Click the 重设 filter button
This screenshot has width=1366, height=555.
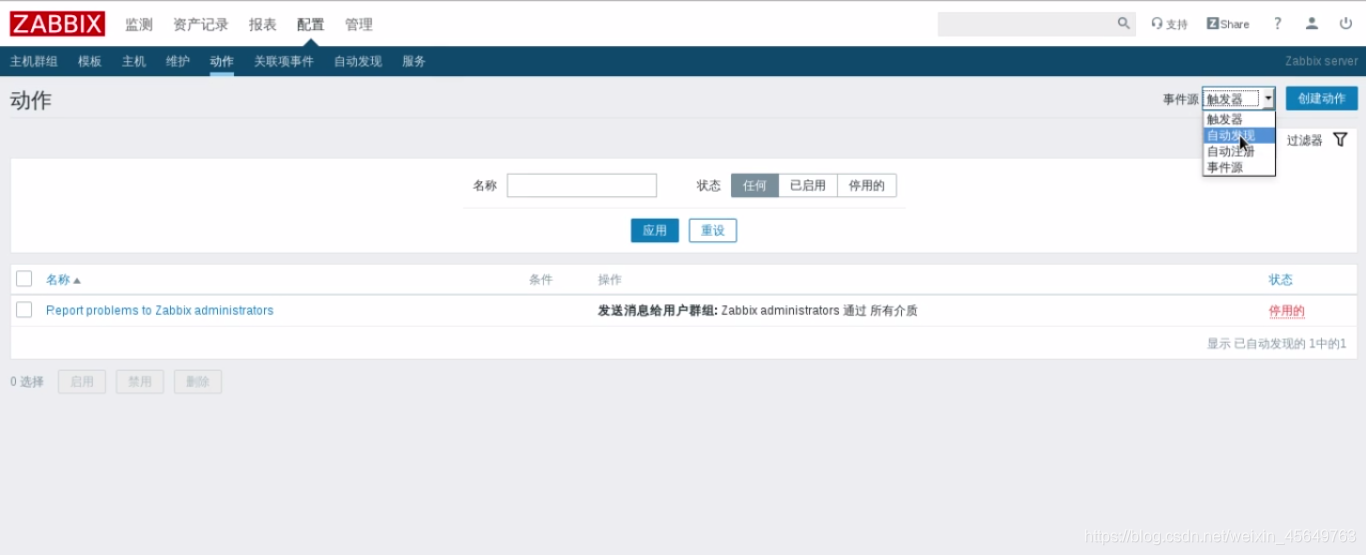point(713,230)
